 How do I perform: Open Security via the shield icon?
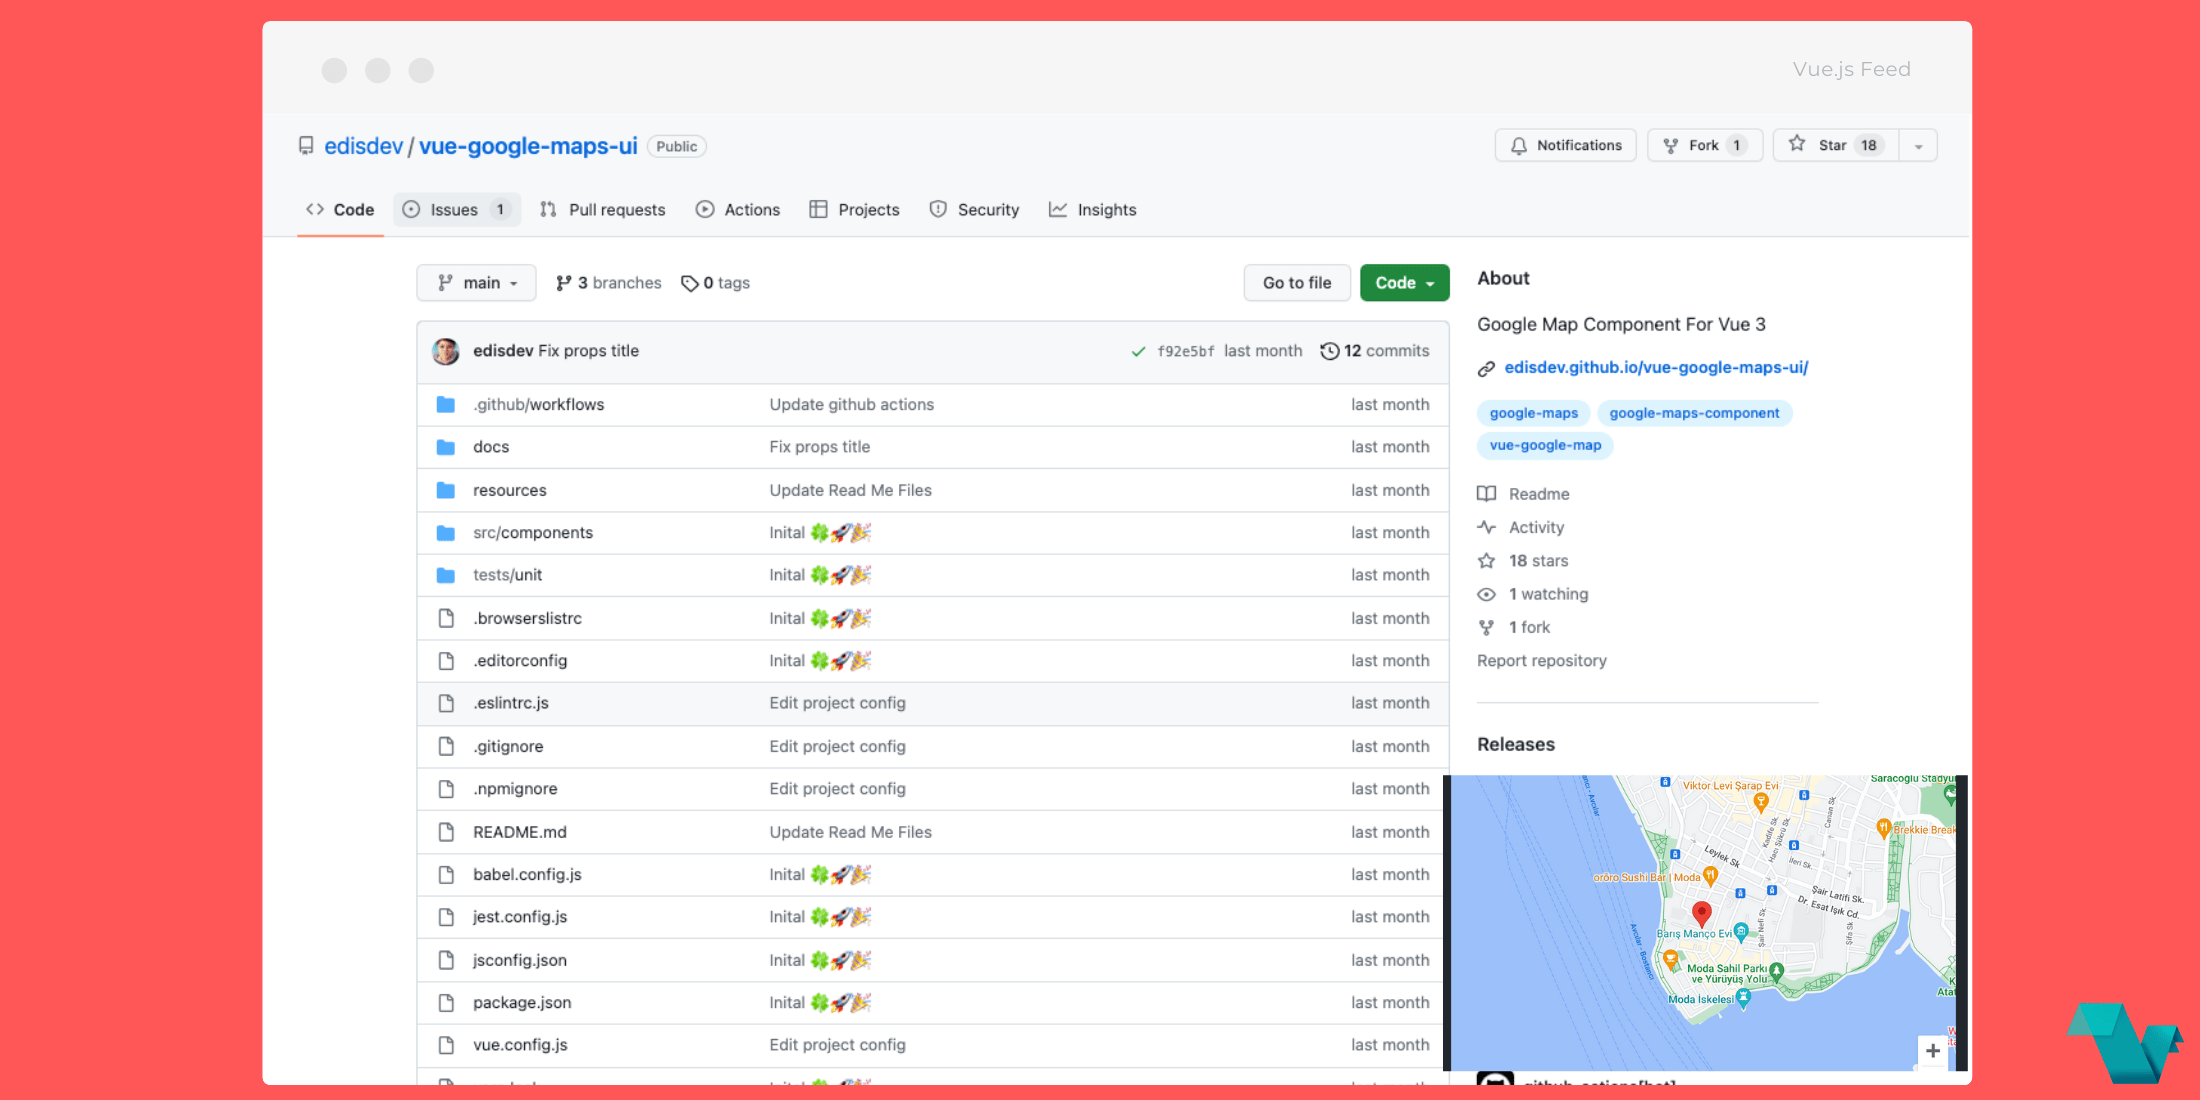(x=938, y=209)
